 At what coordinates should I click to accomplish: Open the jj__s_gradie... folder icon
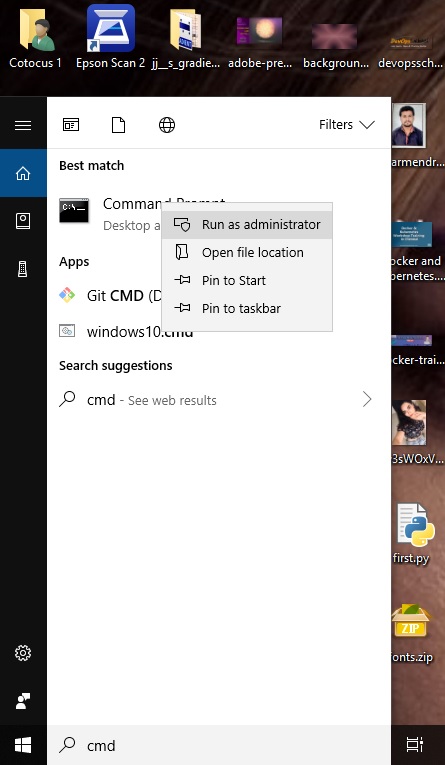[185, 29]
